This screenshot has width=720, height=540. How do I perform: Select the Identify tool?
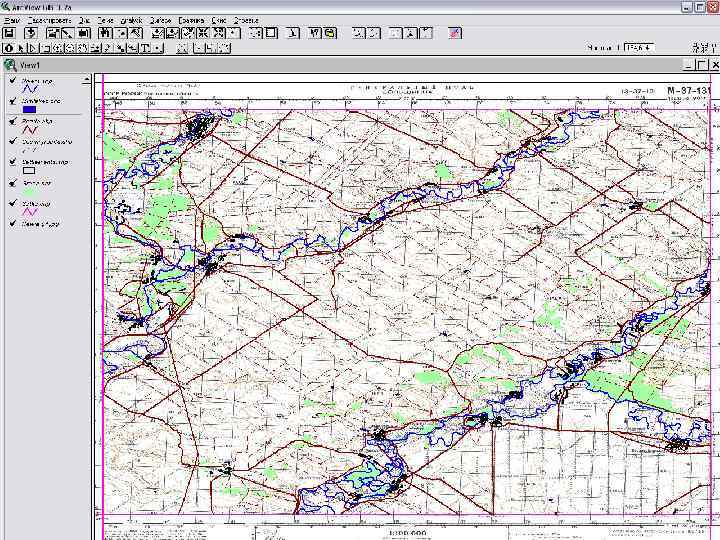[8, 48]
